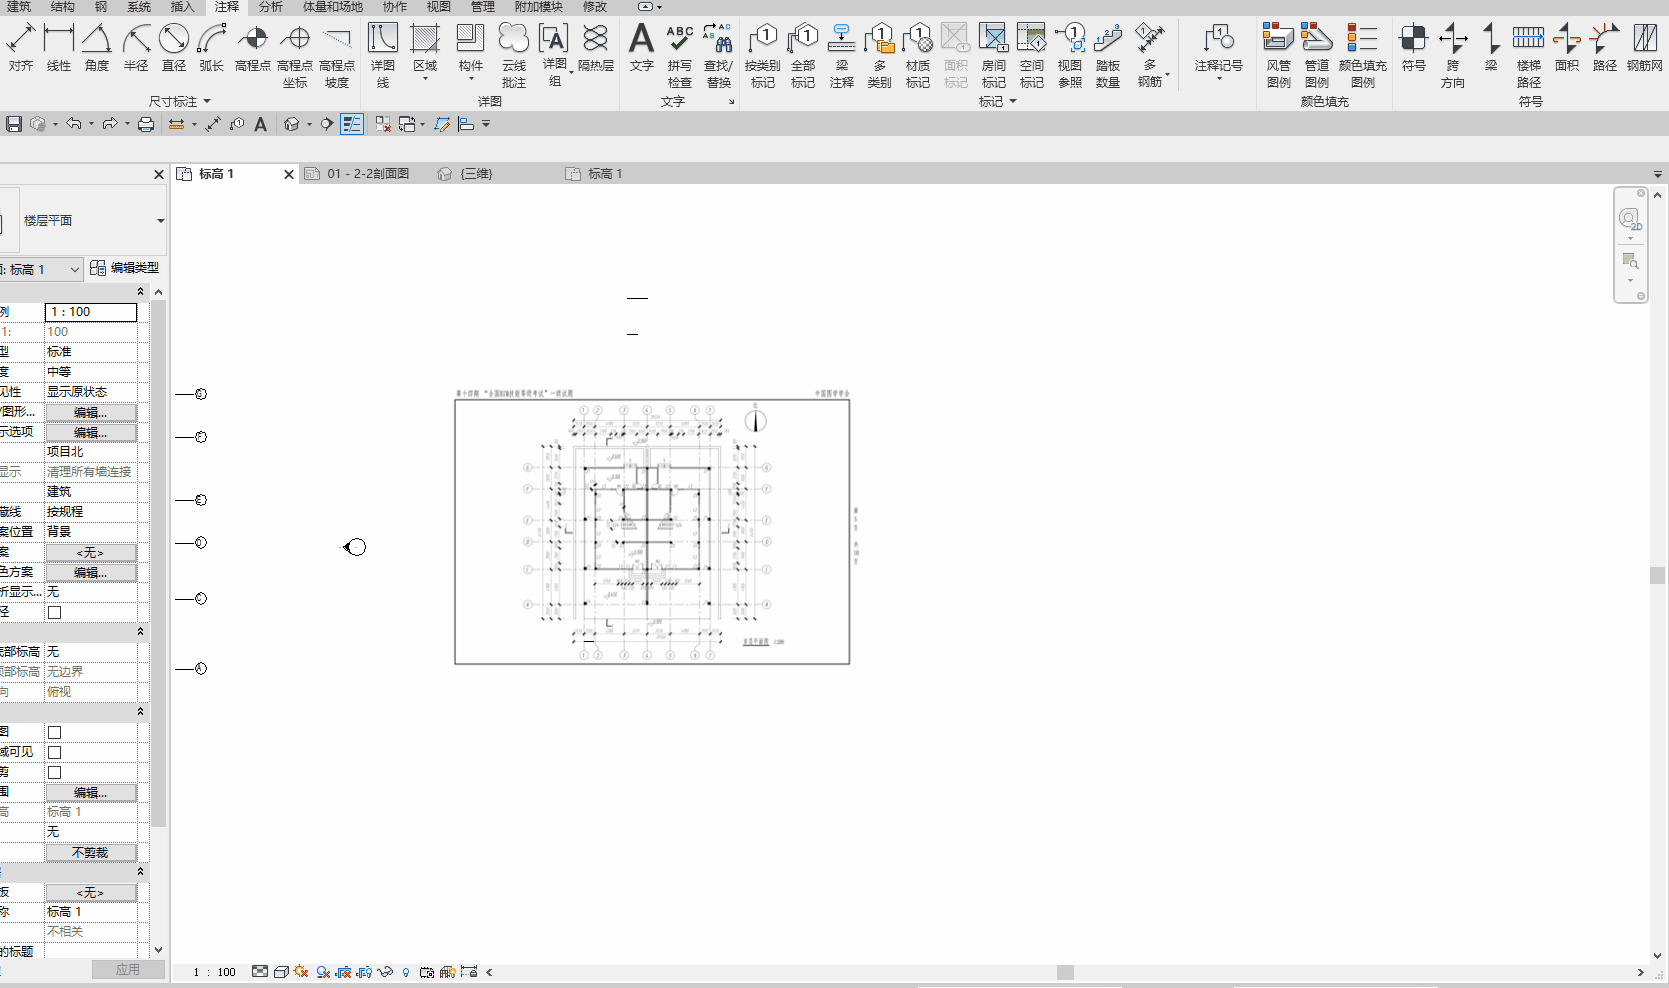
Task: Switch to the {三维} view tab
Action: click(x=466, y=174)
